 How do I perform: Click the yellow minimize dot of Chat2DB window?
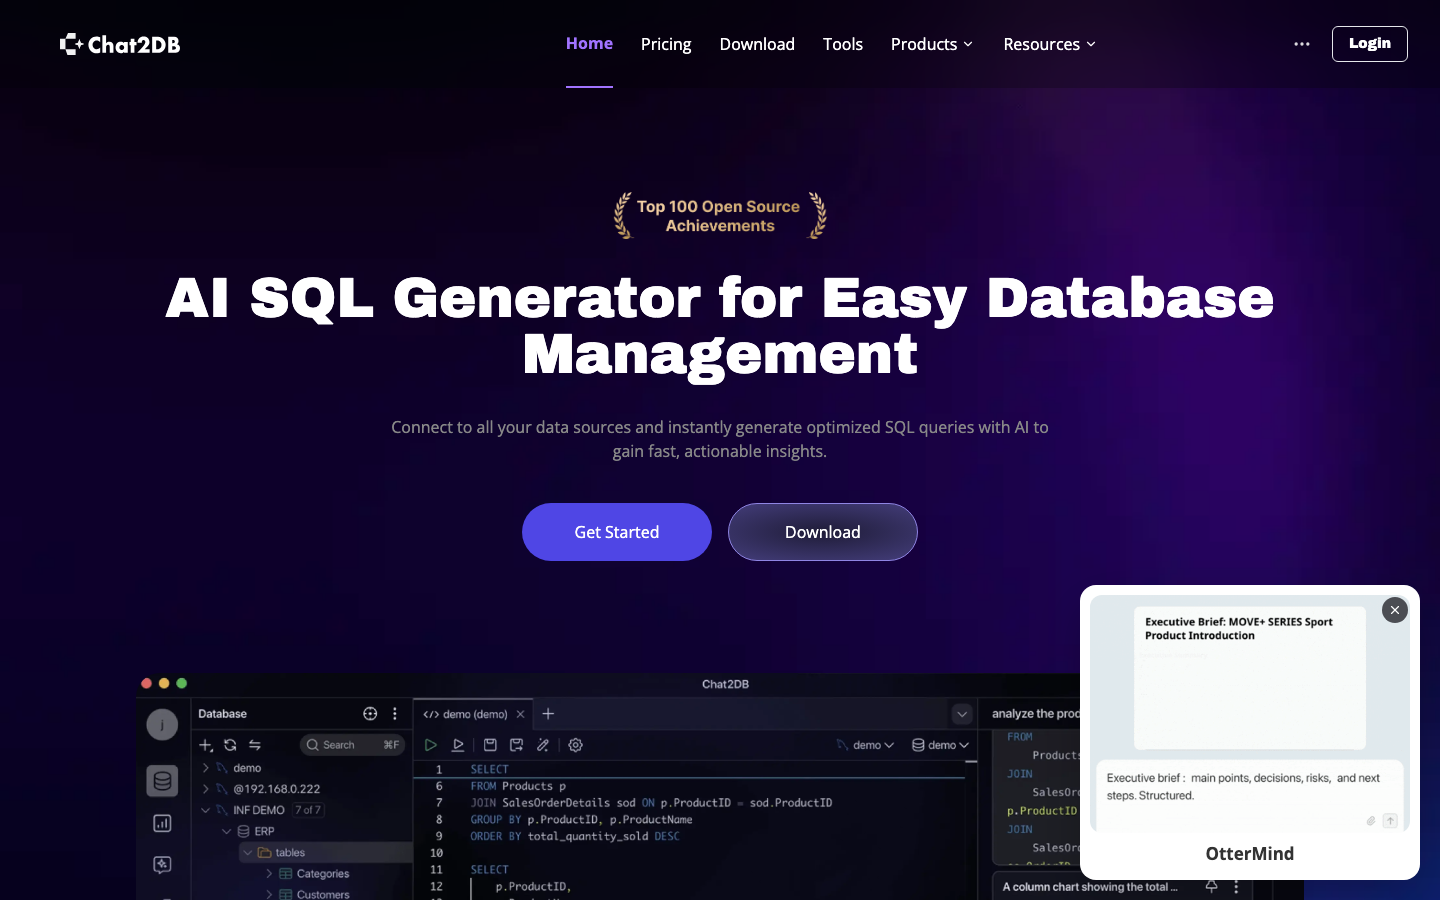[164, 683]
